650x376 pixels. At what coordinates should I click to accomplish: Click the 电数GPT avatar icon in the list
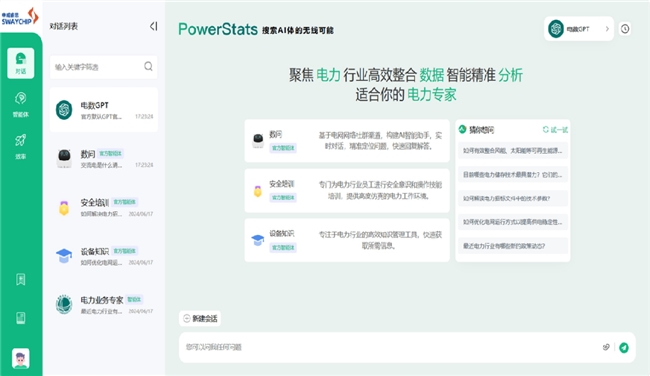point(64,110)
